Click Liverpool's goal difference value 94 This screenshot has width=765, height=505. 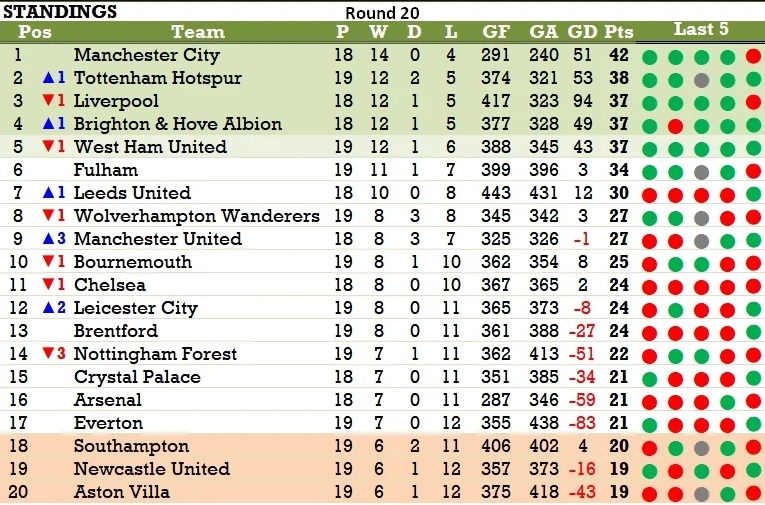582,101
